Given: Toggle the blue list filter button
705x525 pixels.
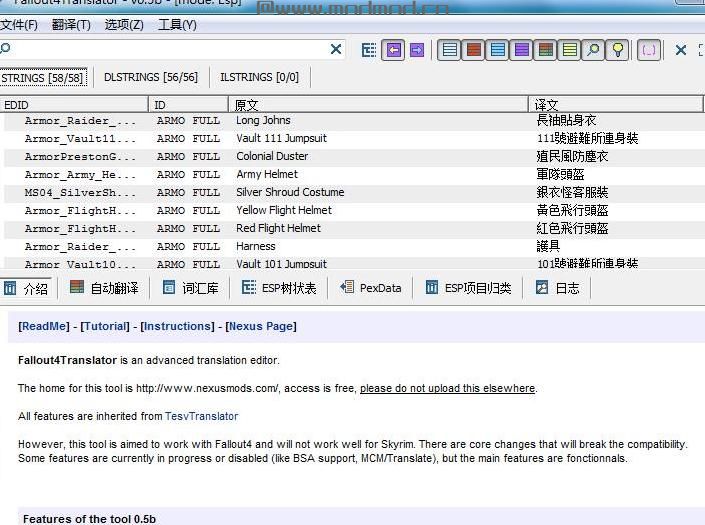Looking at the screenshot, I should click(498, 50).
